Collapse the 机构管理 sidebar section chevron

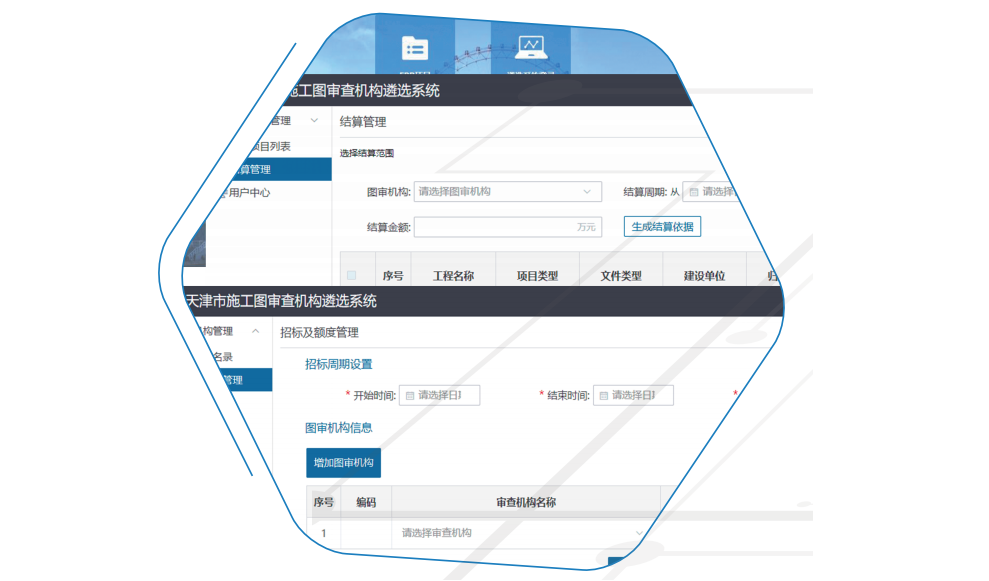[256, 331]
